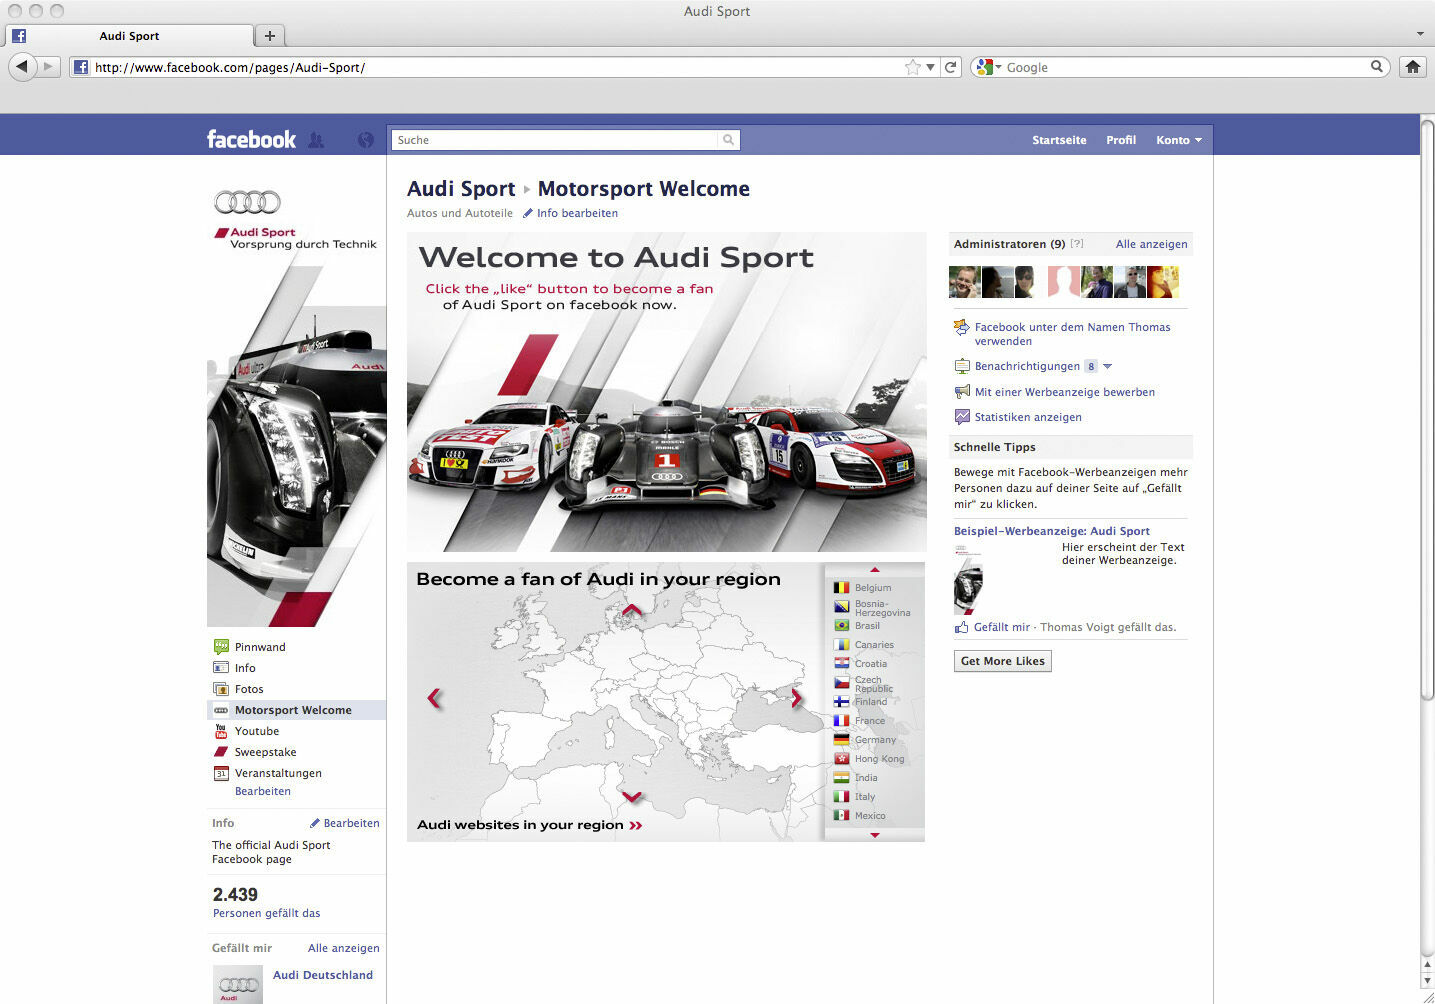
Task: Click Alle anzeigen next to Administratoren
Action: point(1151,244)
